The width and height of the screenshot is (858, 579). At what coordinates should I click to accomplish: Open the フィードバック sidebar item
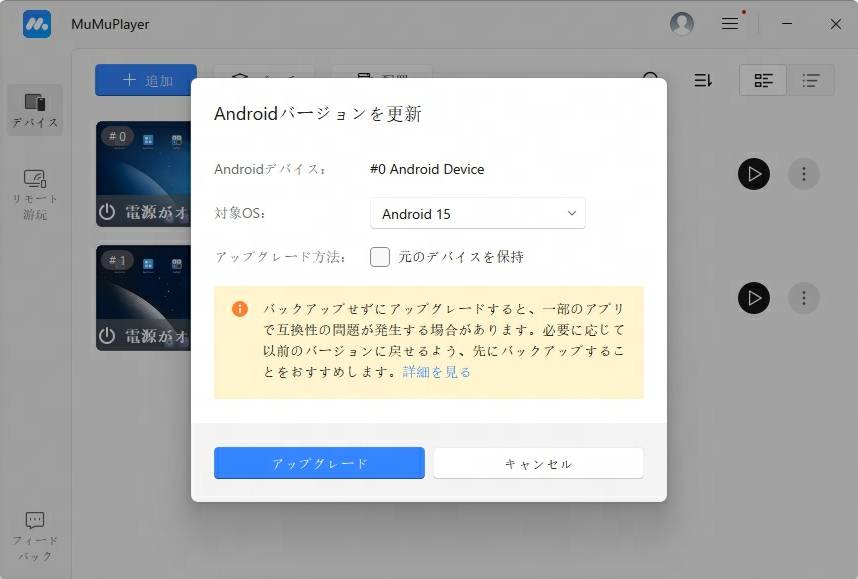click(x=35, y=536)
